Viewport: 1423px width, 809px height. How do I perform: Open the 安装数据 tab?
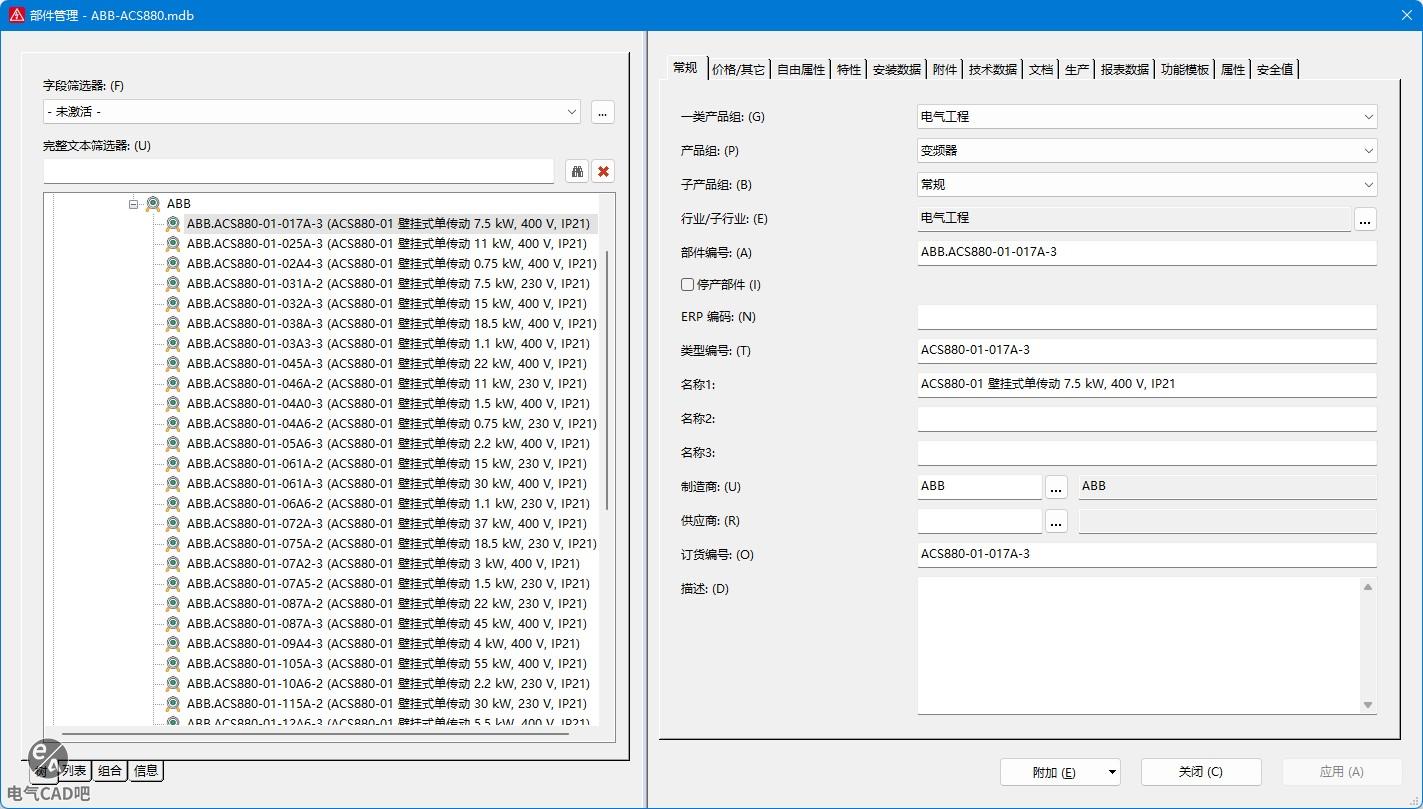[897, 69]
